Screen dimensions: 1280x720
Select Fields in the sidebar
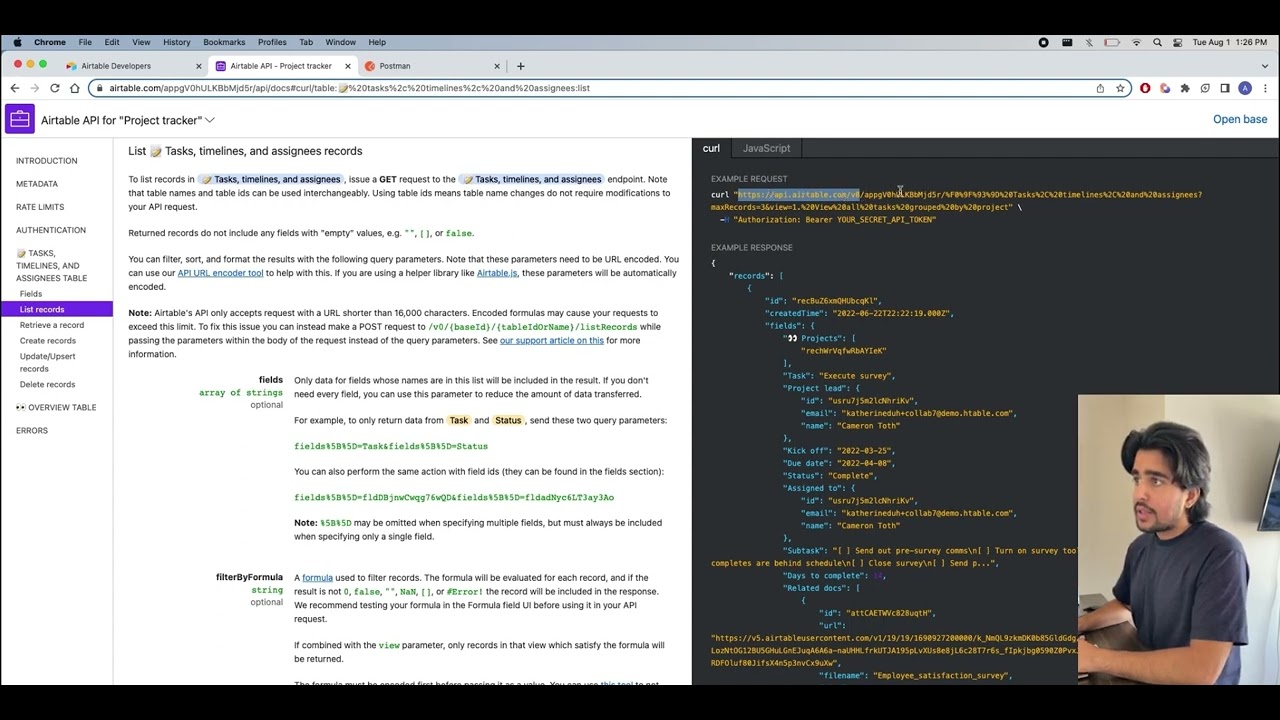coord(31,294)
